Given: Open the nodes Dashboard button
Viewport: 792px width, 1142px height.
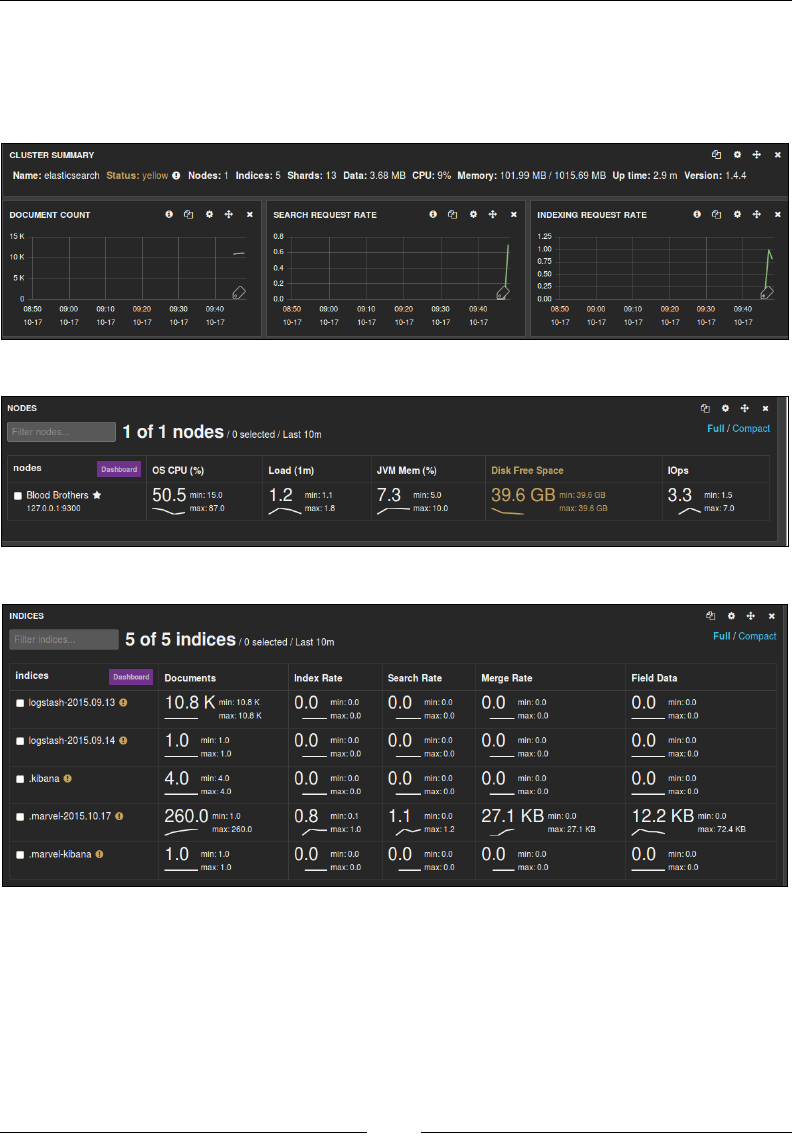Looking at the screenshot, I should [119, 469].
